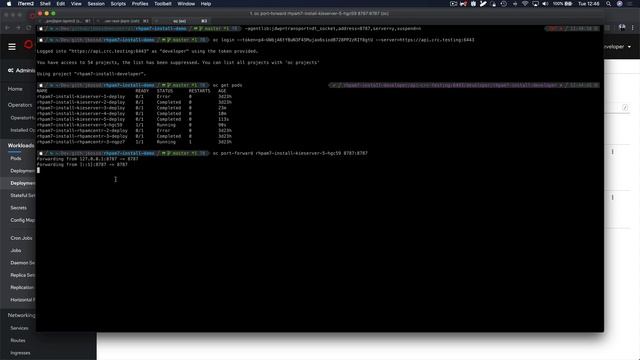Open the View menu

tap(76, 4)
